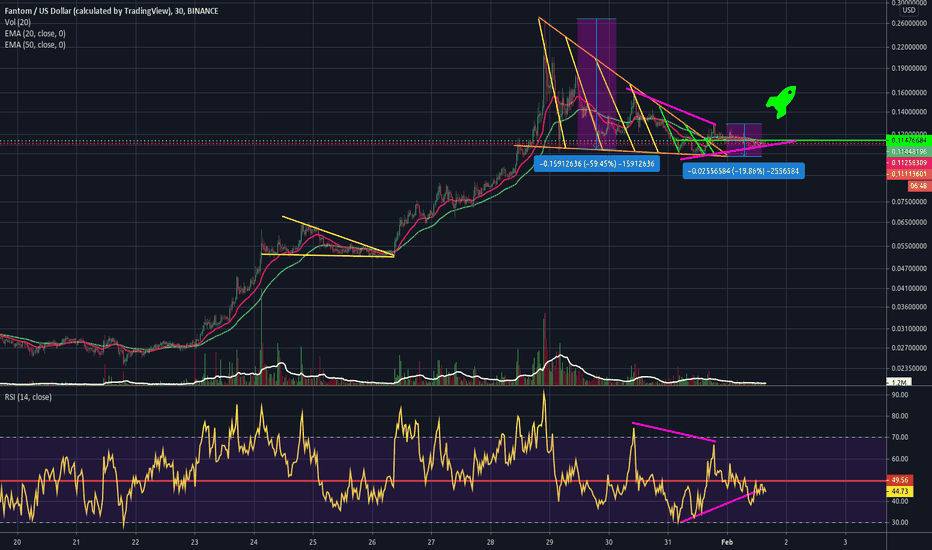Click the green 0.11476684 price label
Image resolution: width=932 pixels, height=550 pixels.
coord(909,140)
